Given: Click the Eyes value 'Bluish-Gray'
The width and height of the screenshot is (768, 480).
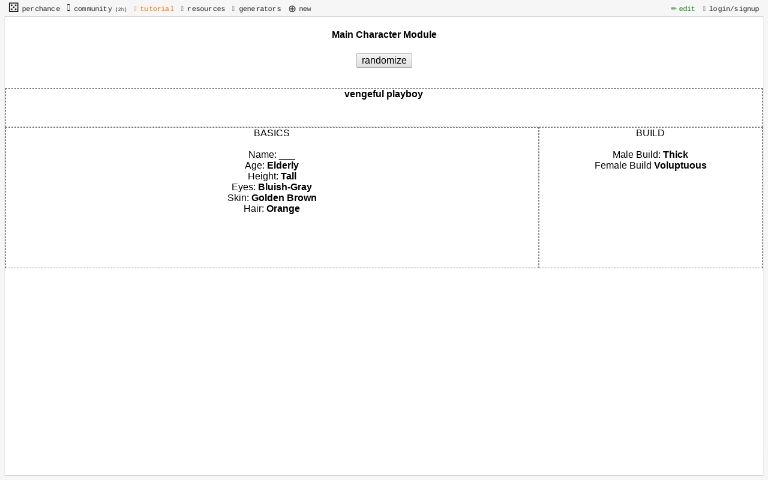Looking at the screenshot, I should click(284, 187).
